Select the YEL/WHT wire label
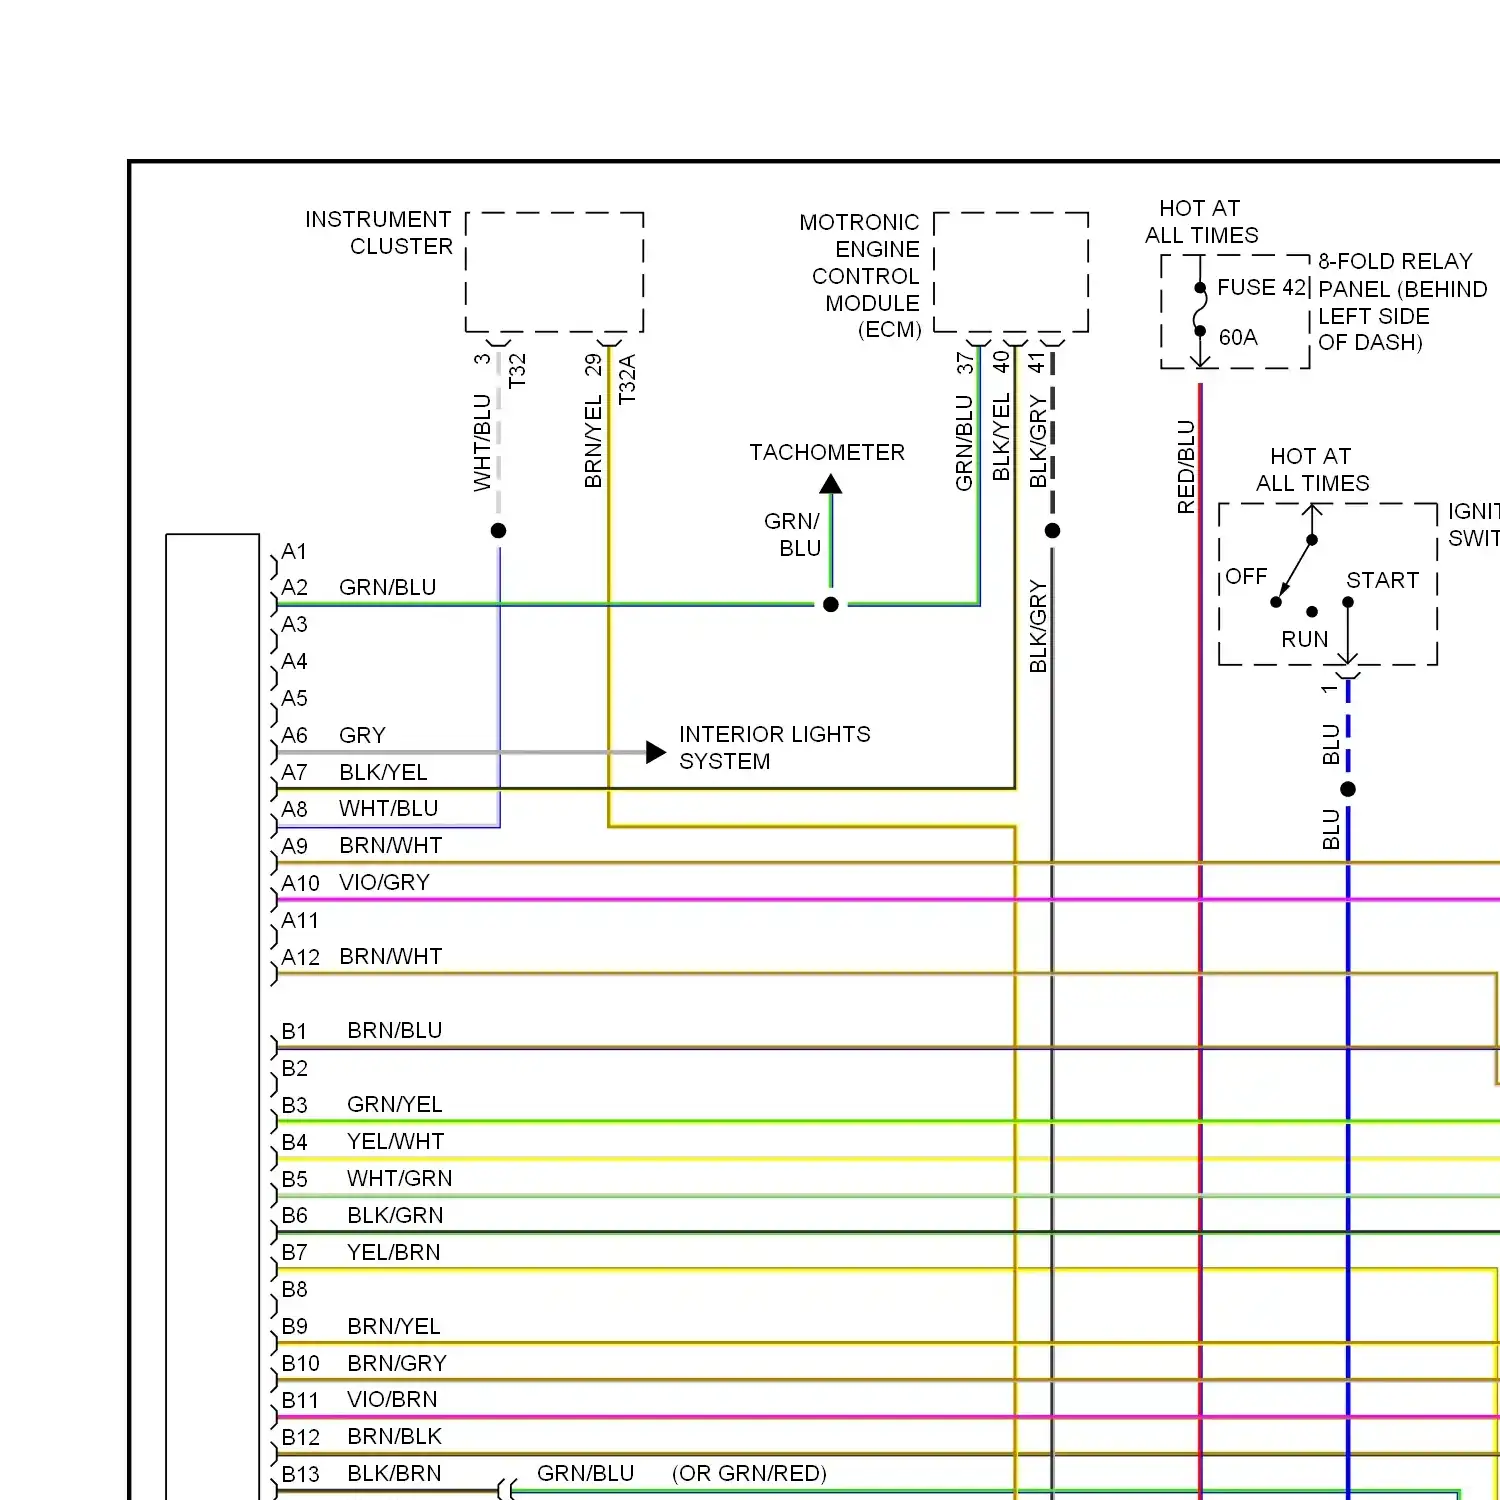1500x1500 pixels. [x=396, y=1142]
